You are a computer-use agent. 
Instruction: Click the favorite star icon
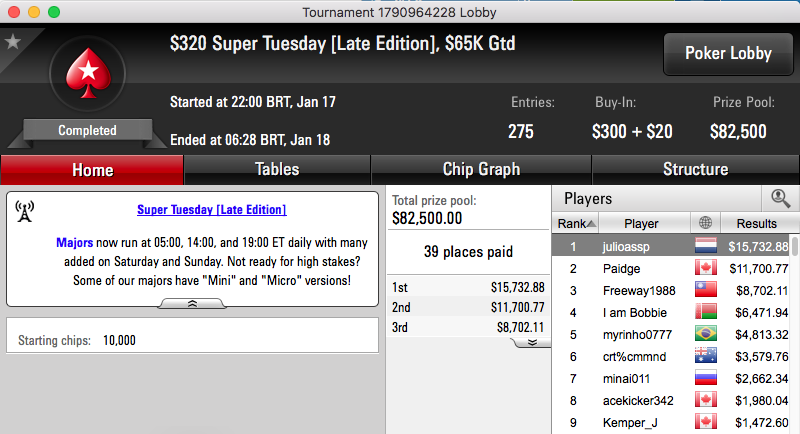[x=13, y=42]
